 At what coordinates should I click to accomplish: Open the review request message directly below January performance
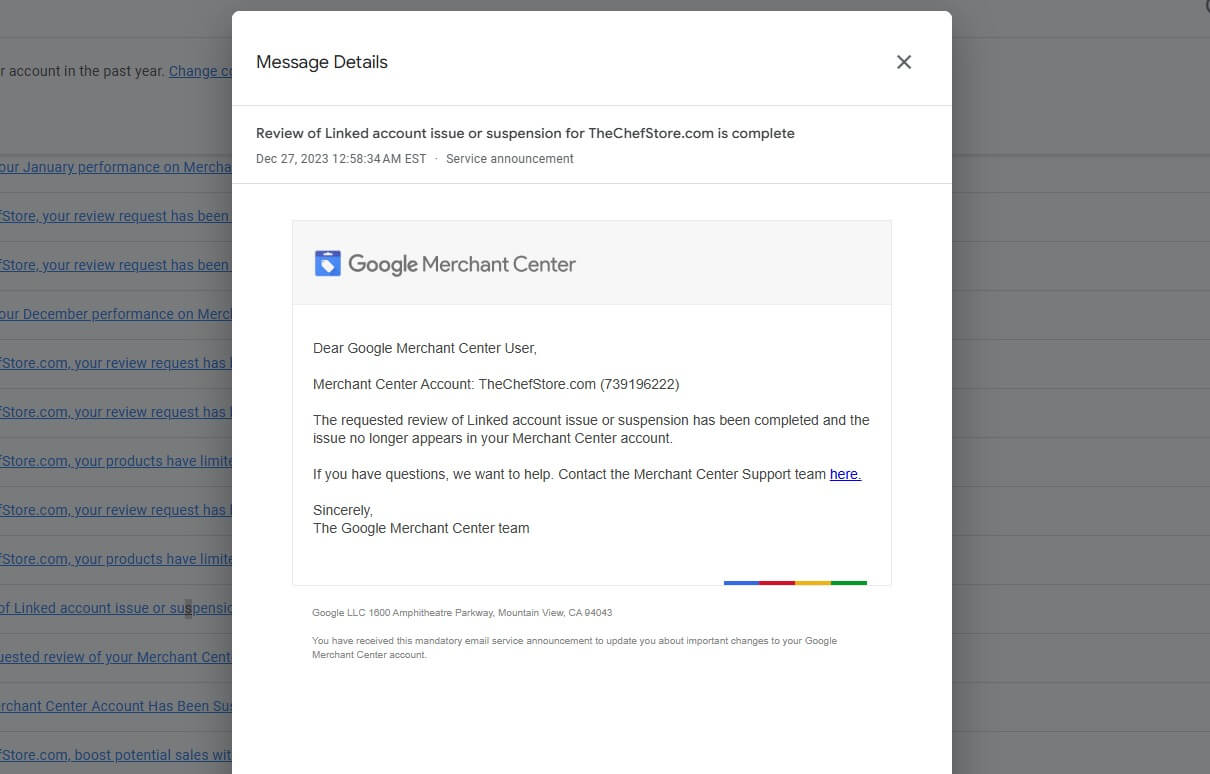click(x=116, y=216)
